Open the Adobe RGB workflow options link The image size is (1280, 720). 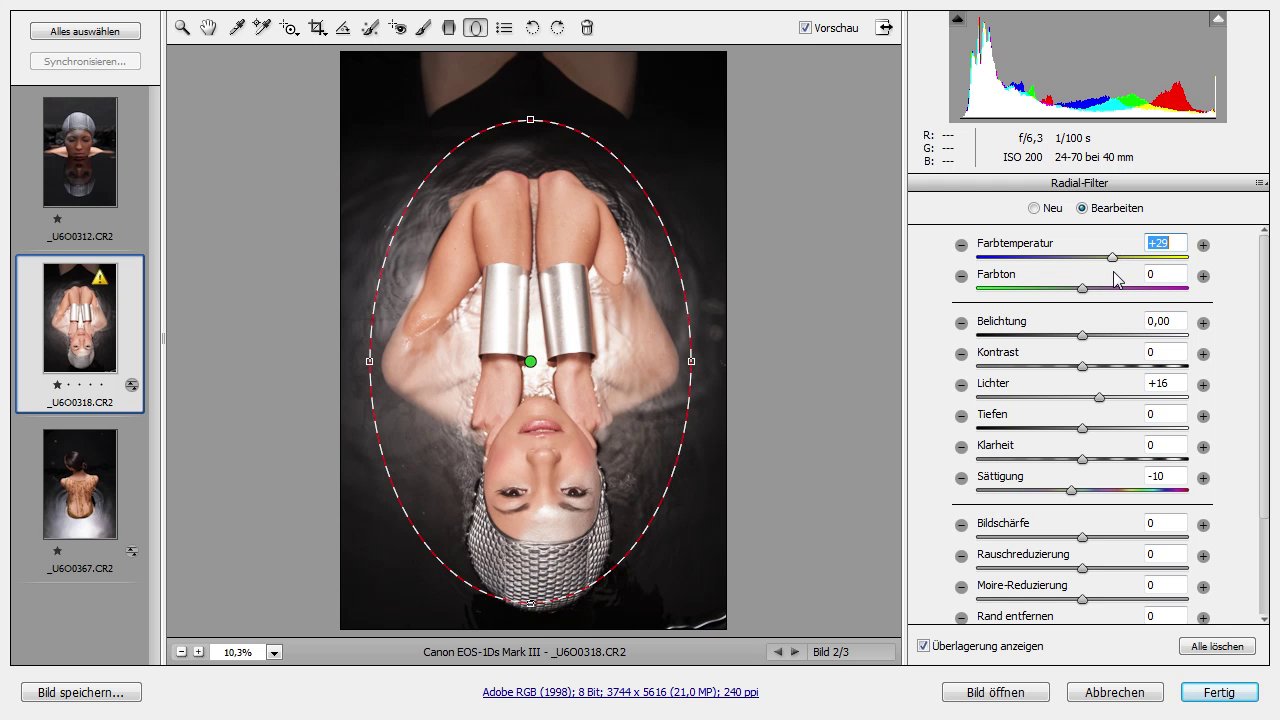click(620, 692)
